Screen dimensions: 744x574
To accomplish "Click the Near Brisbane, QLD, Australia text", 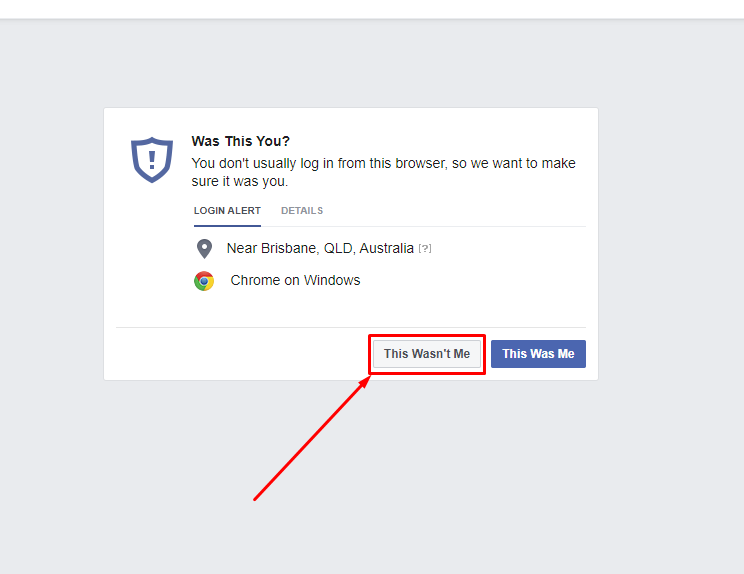I will click(x=320, y=248).
